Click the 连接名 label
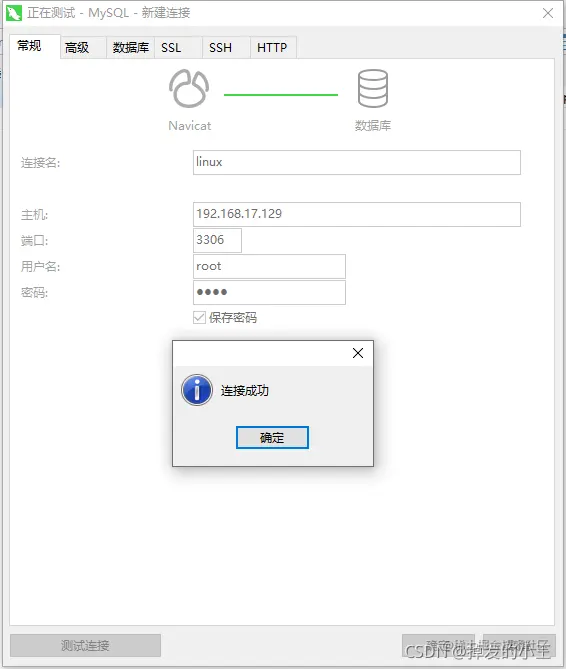 tap(41, 163)
